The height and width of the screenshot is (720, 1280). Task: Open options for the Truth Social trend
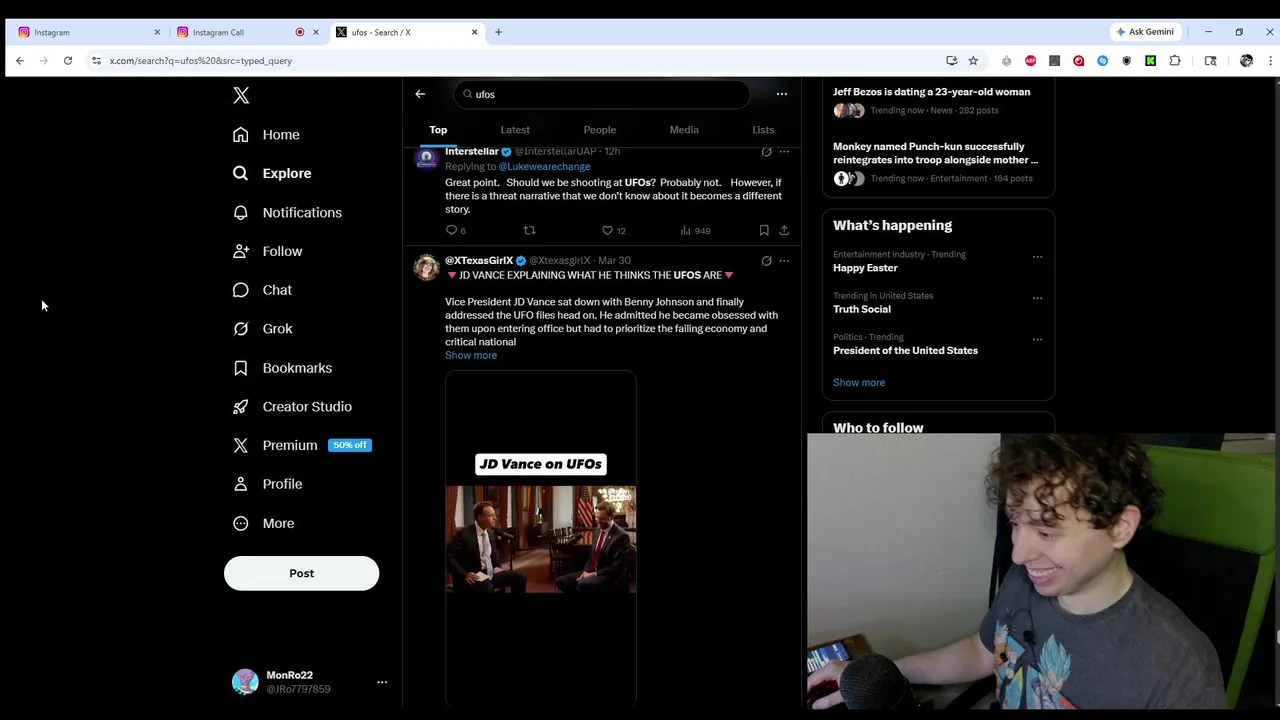click(x=1037, y=298)
